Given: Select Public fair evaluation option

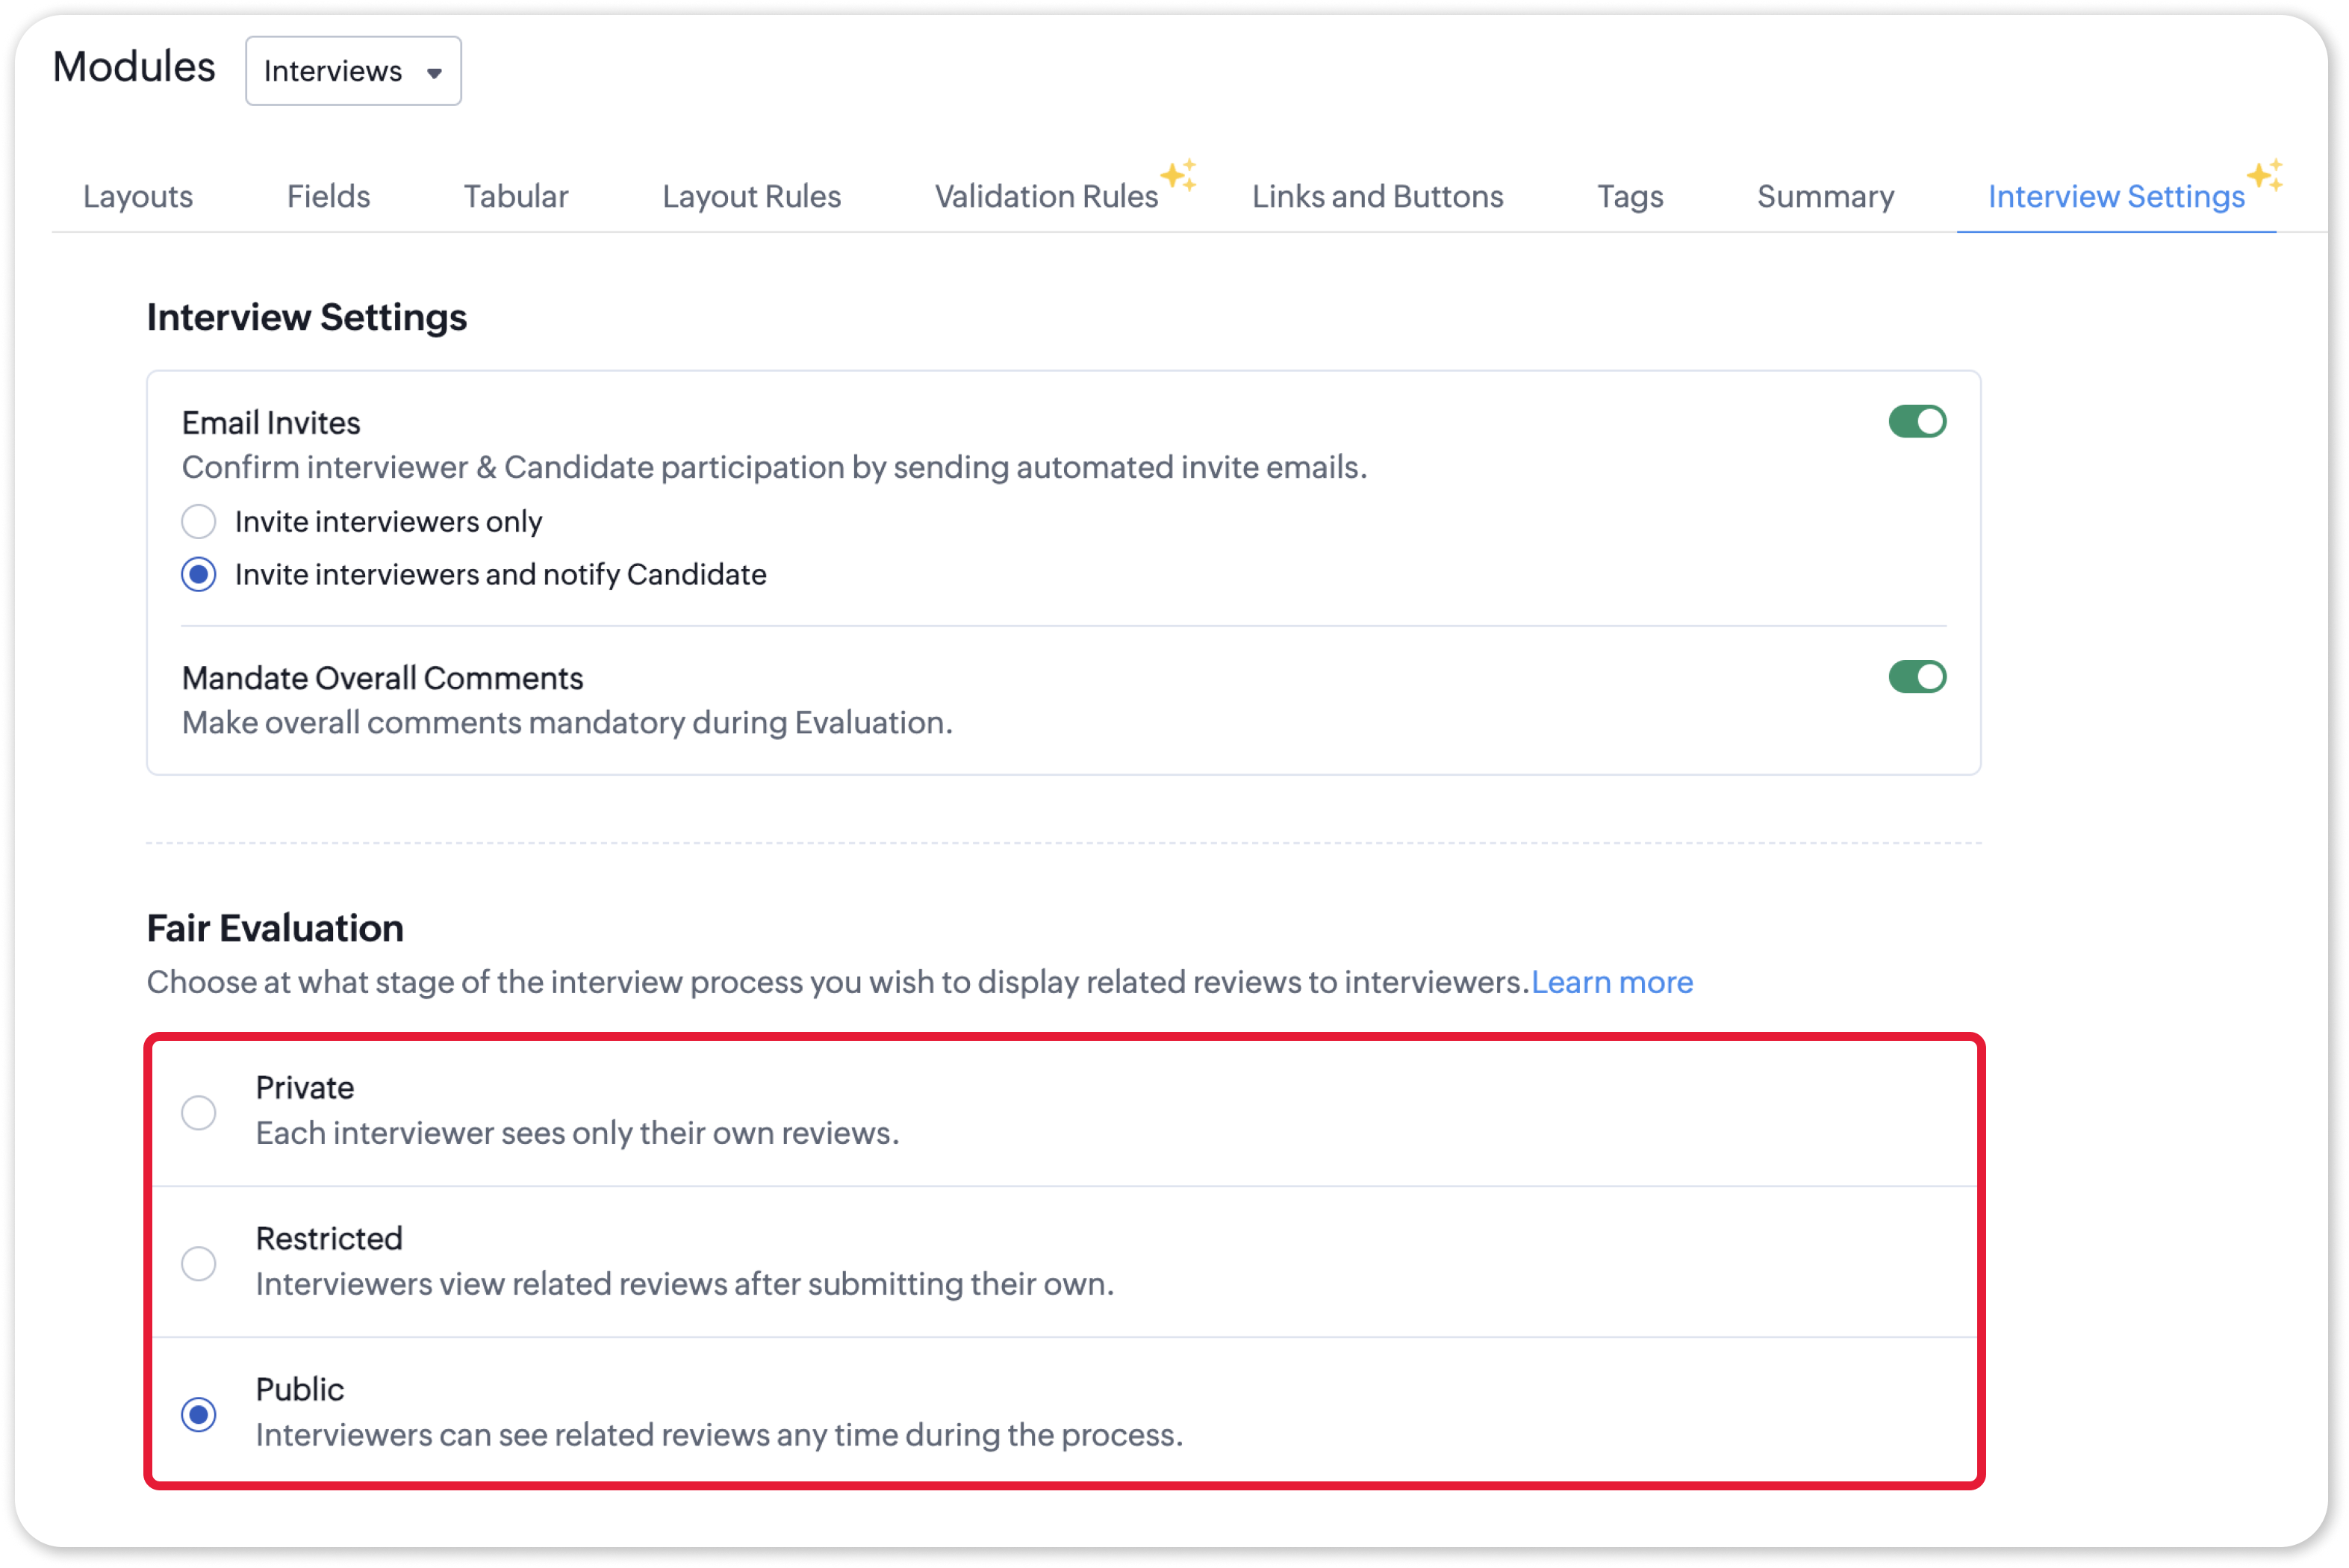Looking at the screenshot, I should (x=199, y=1414).
